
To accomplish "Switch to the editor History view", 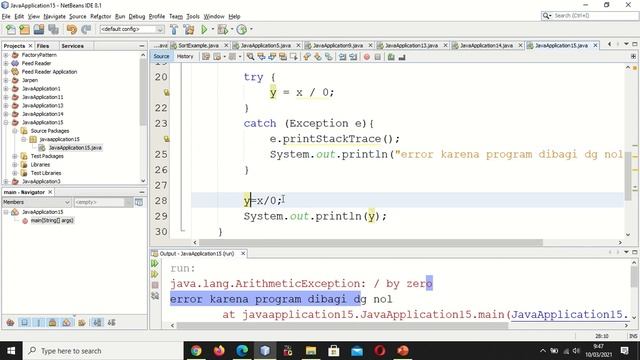I will coord(185,57).
